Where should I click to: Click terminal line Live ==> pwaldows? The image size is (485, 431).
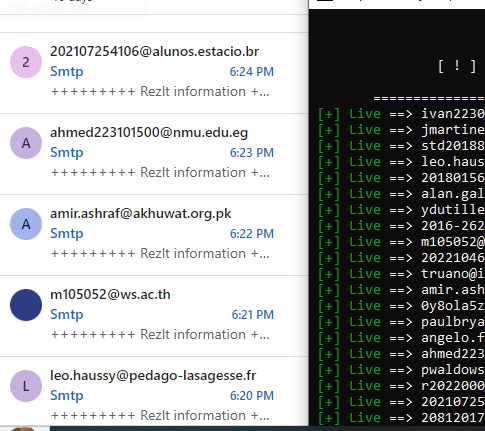point(401,370)
